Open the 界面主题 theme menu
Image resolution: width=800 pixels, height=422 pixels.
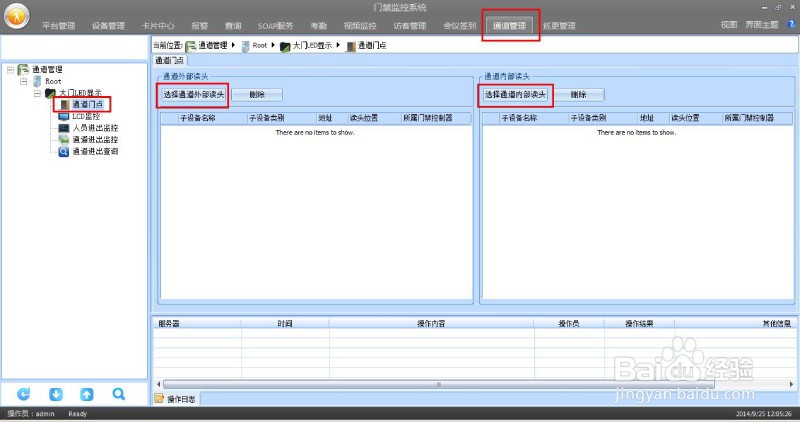click(762, 24)
